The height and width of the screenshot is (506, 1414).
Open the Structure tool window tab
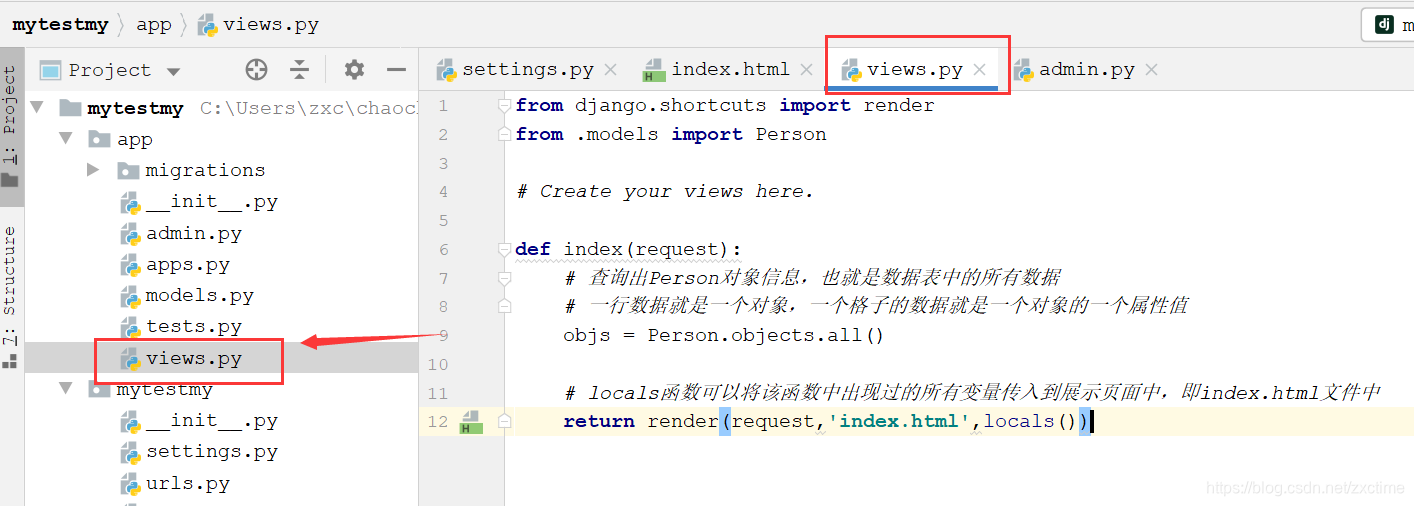point(10,297)
